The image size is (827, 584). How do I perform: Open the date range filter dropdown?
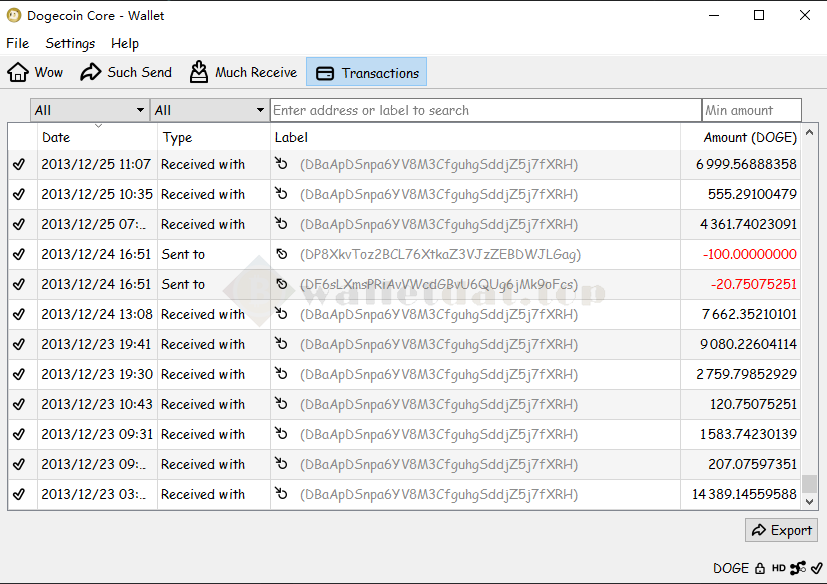(x=89, y=110)
